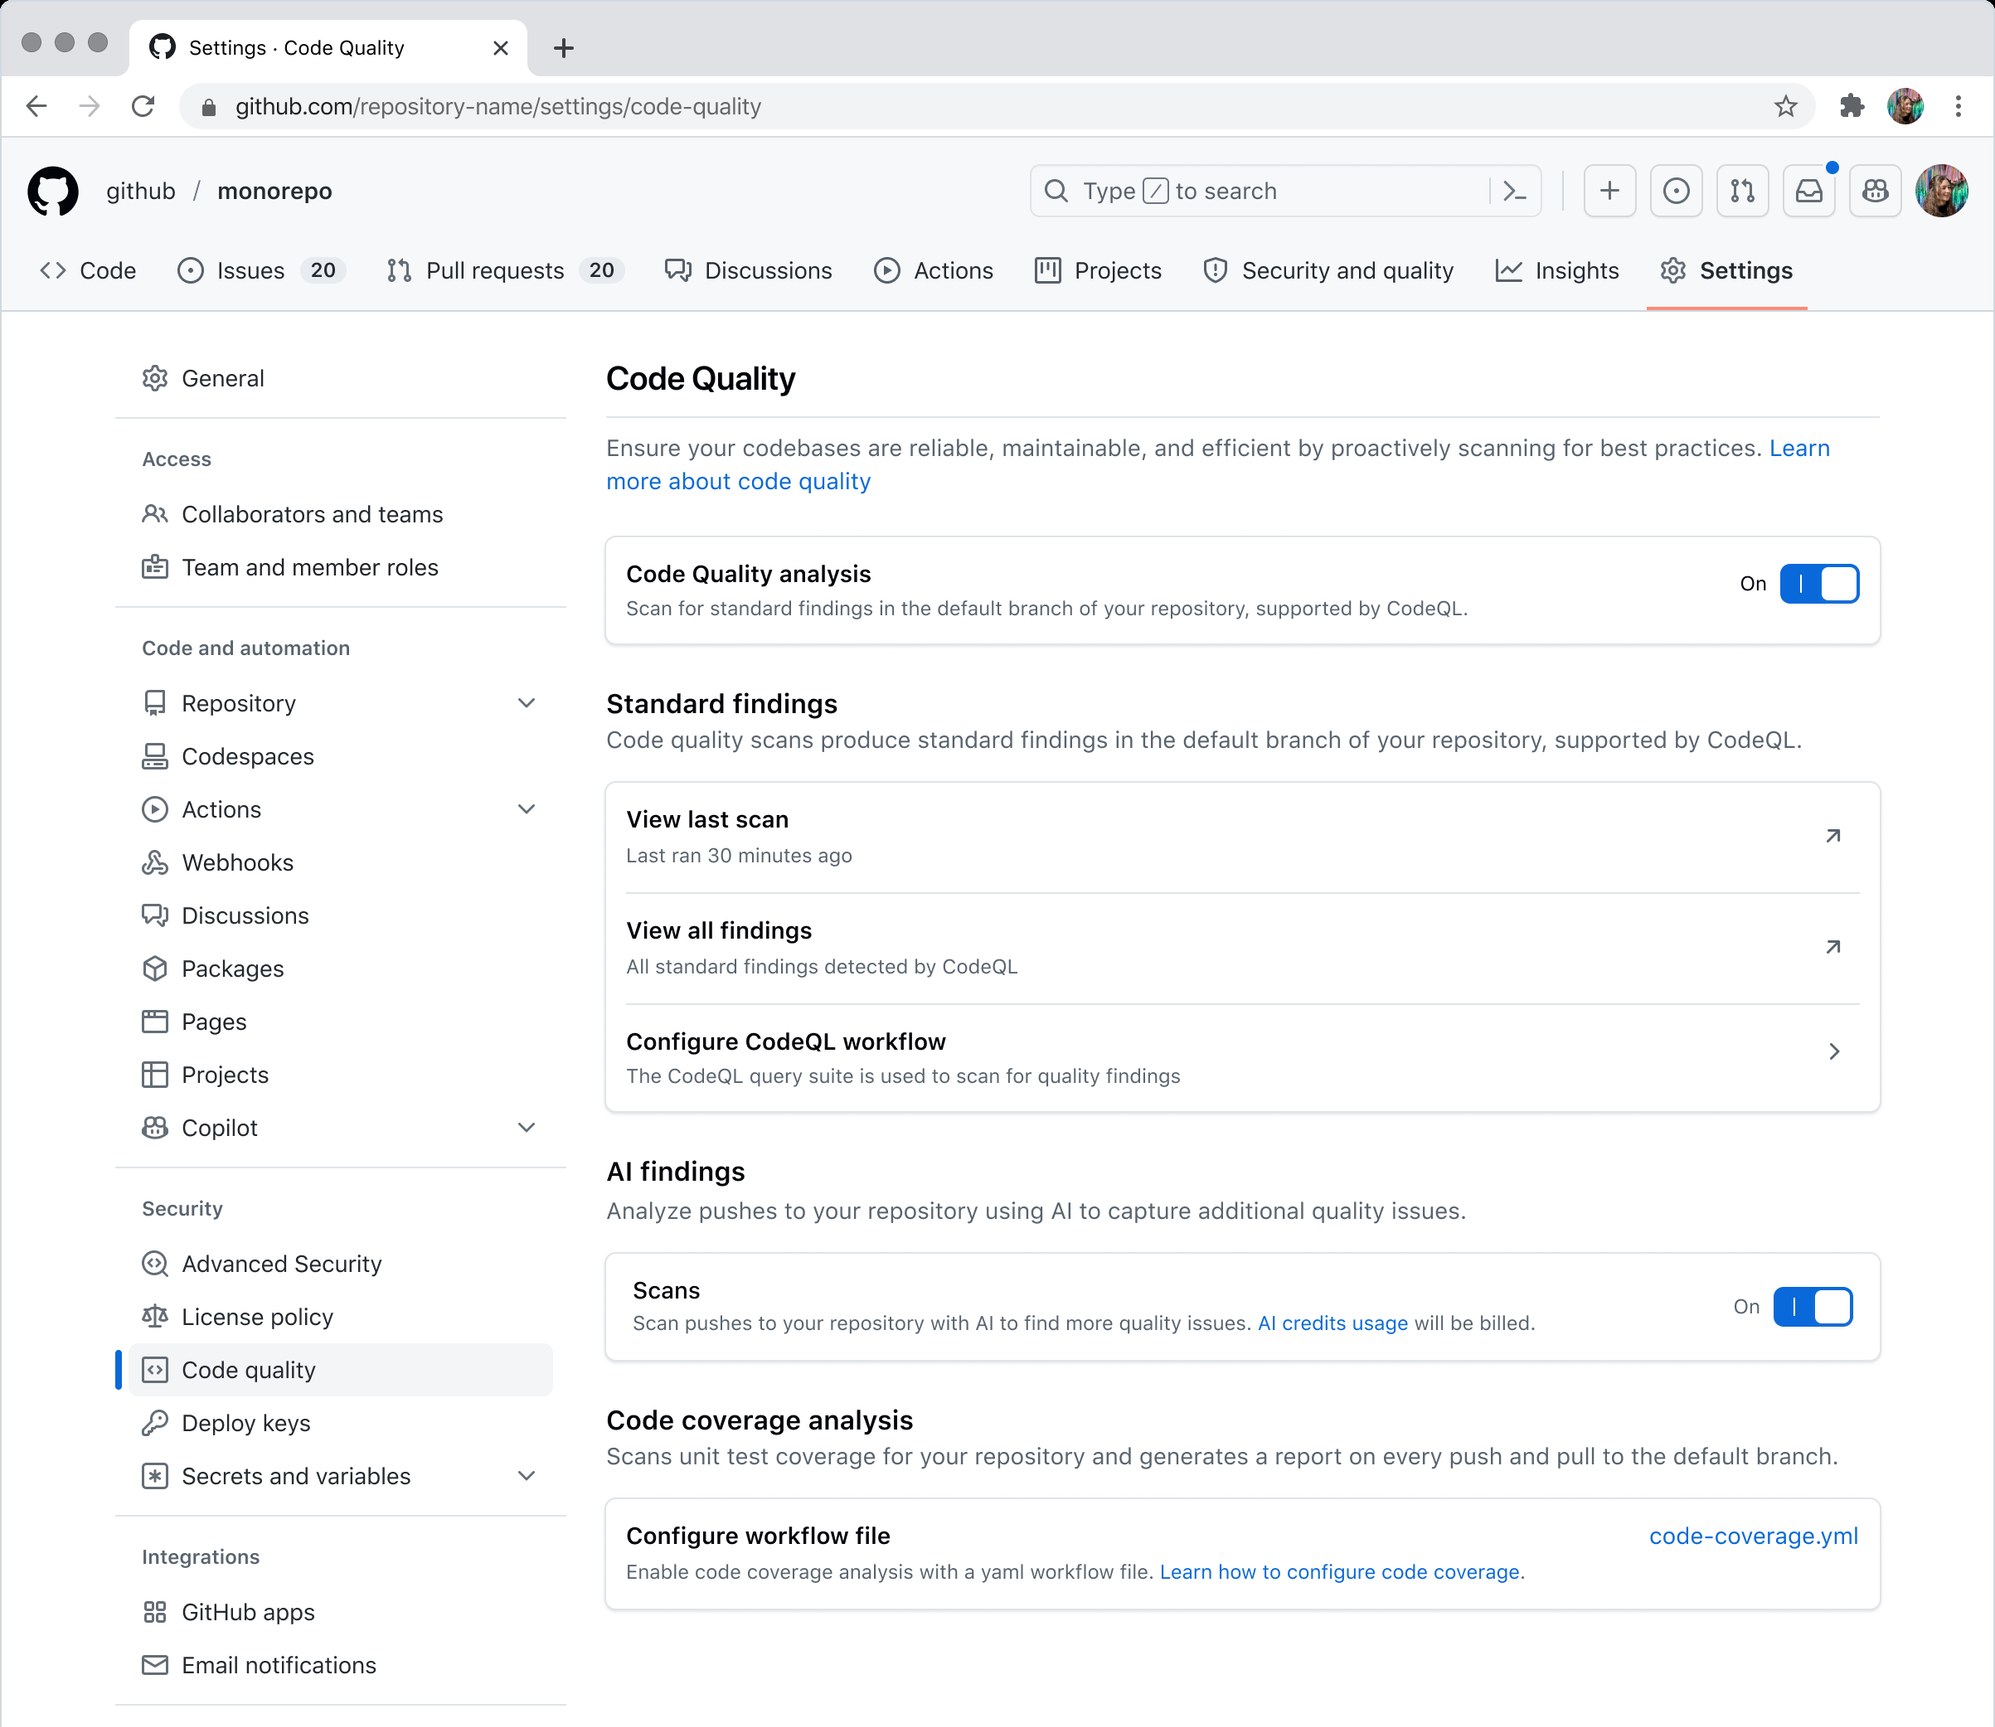Viewport: 1995px width, 1727px height.
Task: Expand the Secrets and variables section
Action: pos(527,1475)
